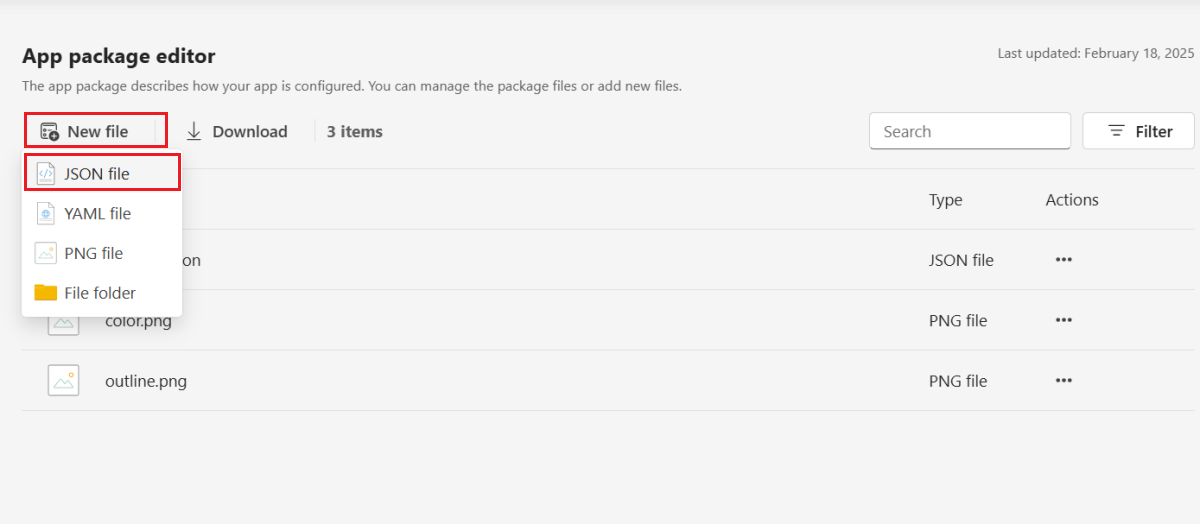This screenshot has width=1200, height=524.
Task: Open more actions for the JSON file row
Action: click(x=1063, y=260)
